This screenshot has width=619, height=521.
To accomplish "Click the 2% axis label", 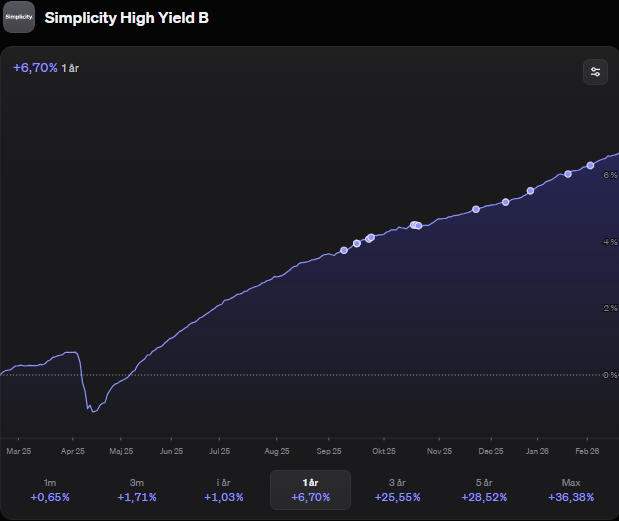I will point(610,308).
